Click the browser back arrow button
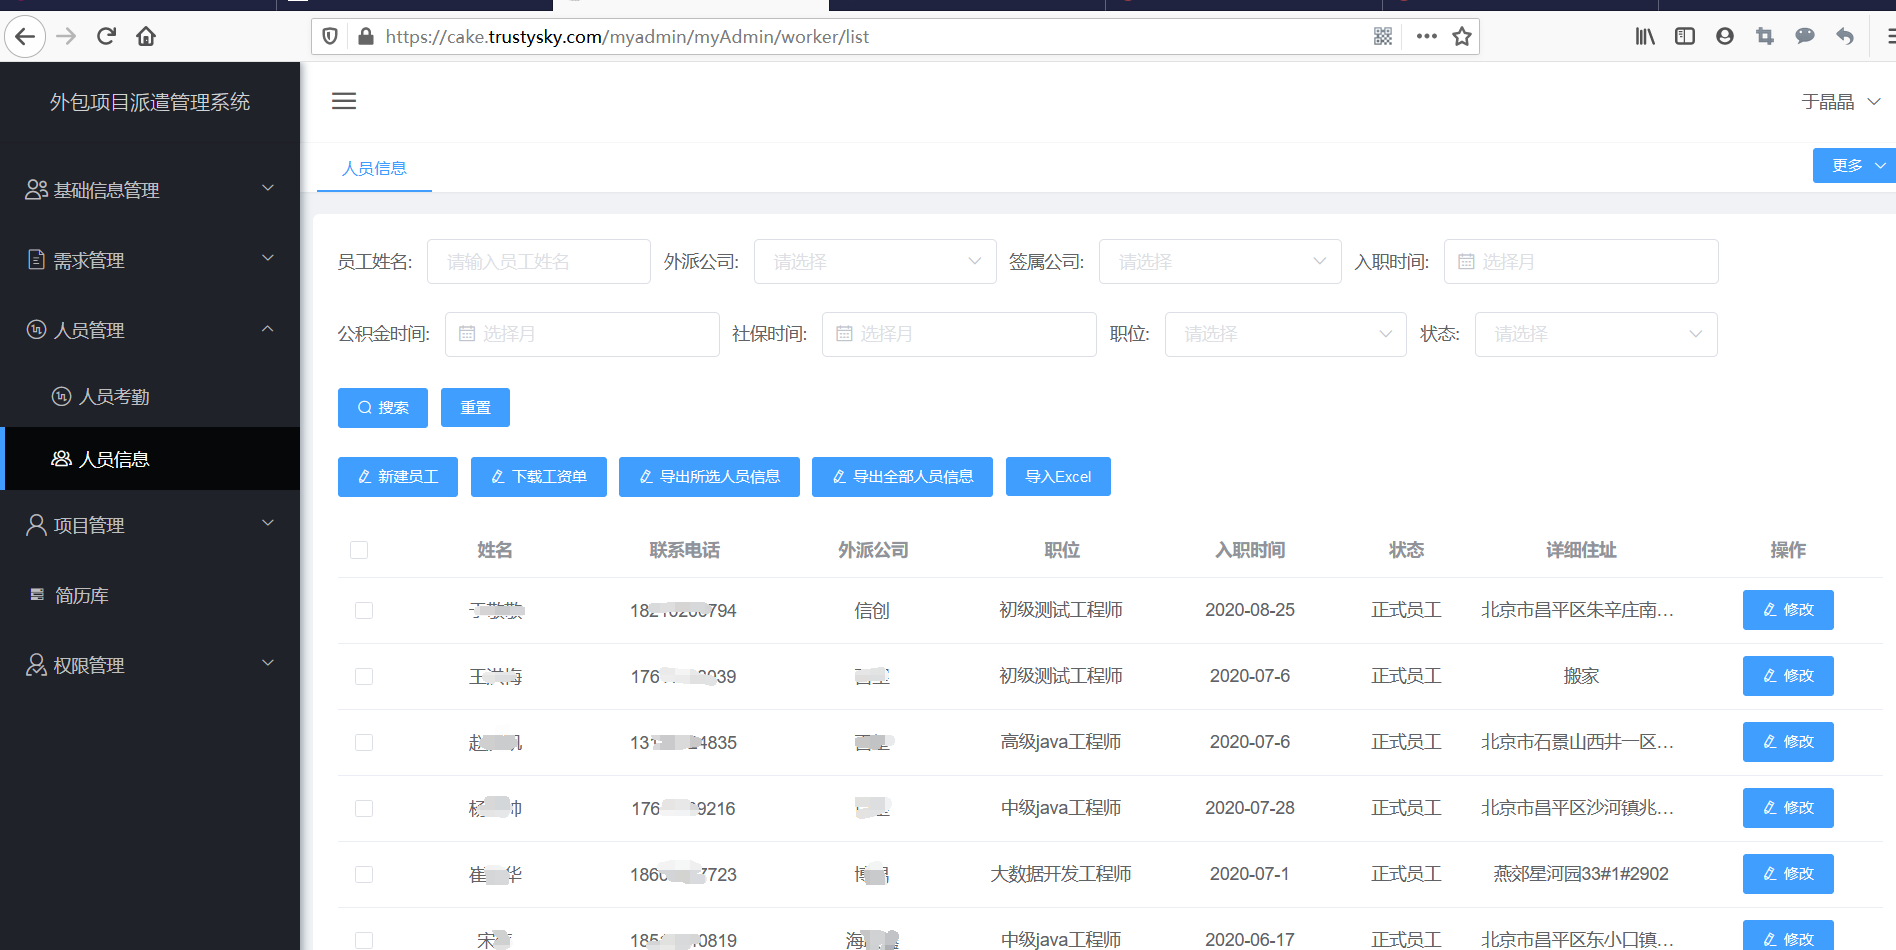 click(x=25, y=37)
